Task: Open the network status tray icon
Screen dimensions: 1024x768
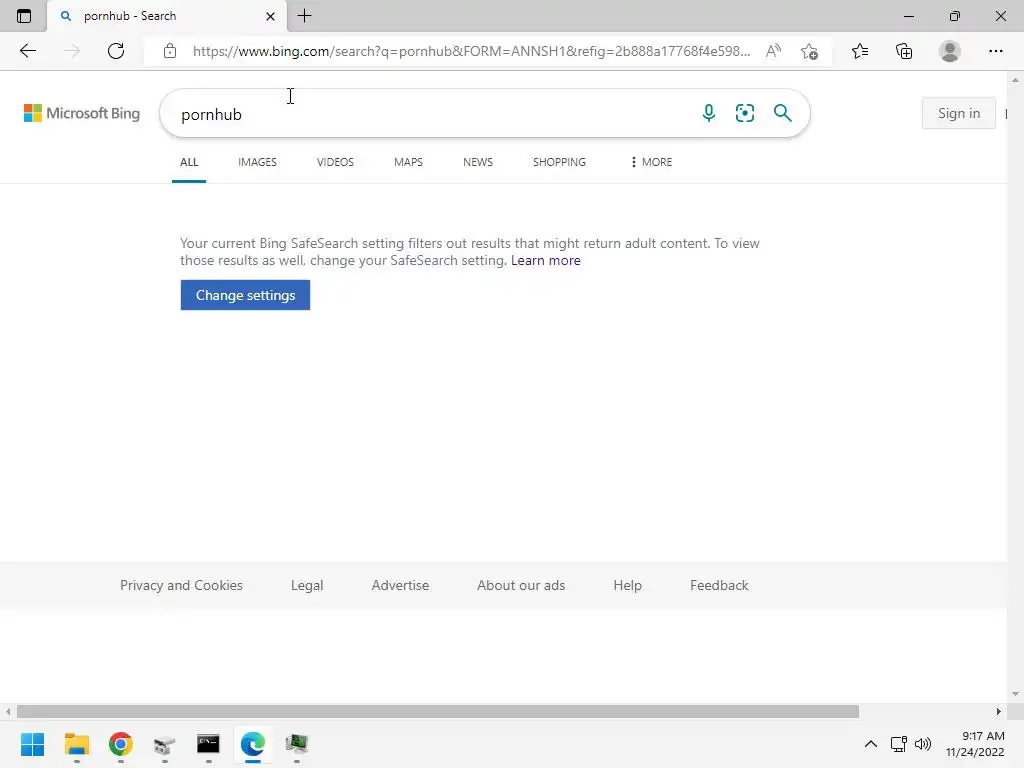Action: click(899, 744)
